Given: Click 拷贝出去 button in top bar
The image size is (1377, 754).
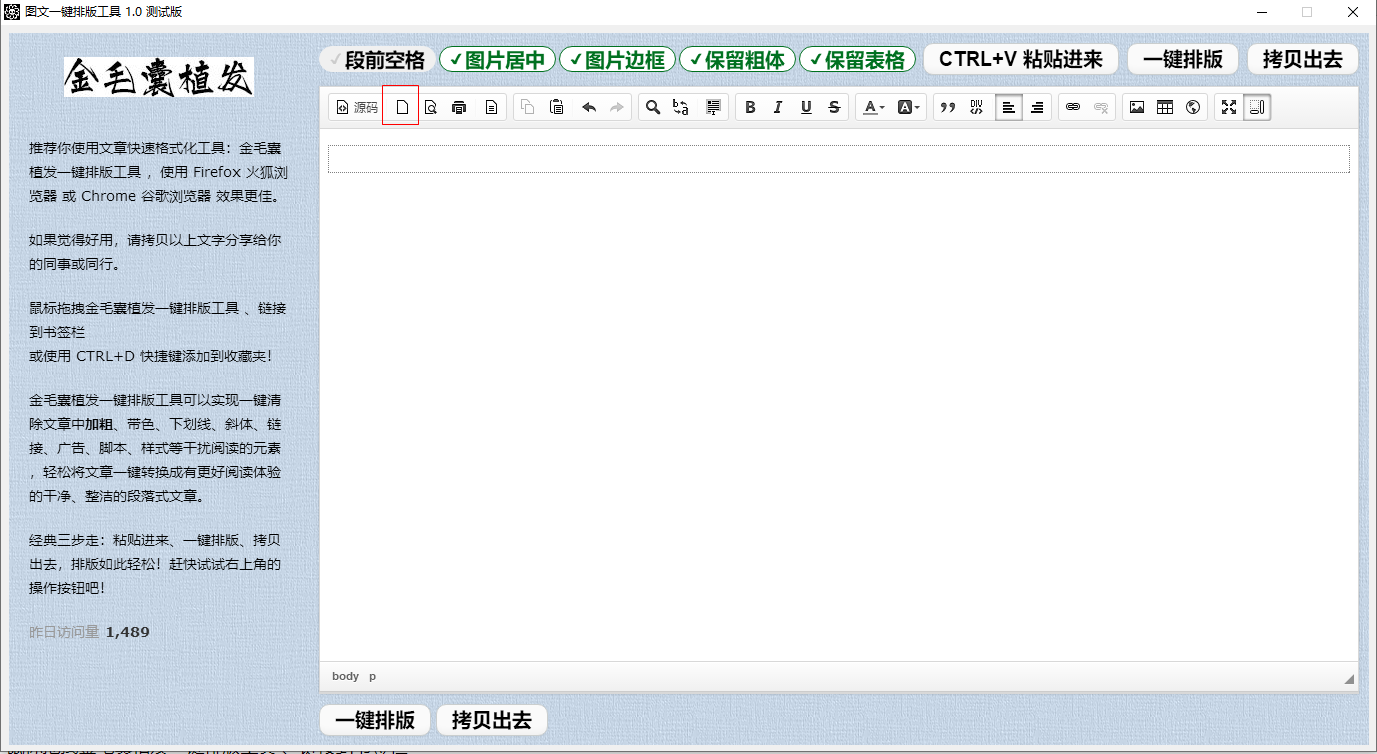Looking at the screenshot, I should [x=1303, y=59].
